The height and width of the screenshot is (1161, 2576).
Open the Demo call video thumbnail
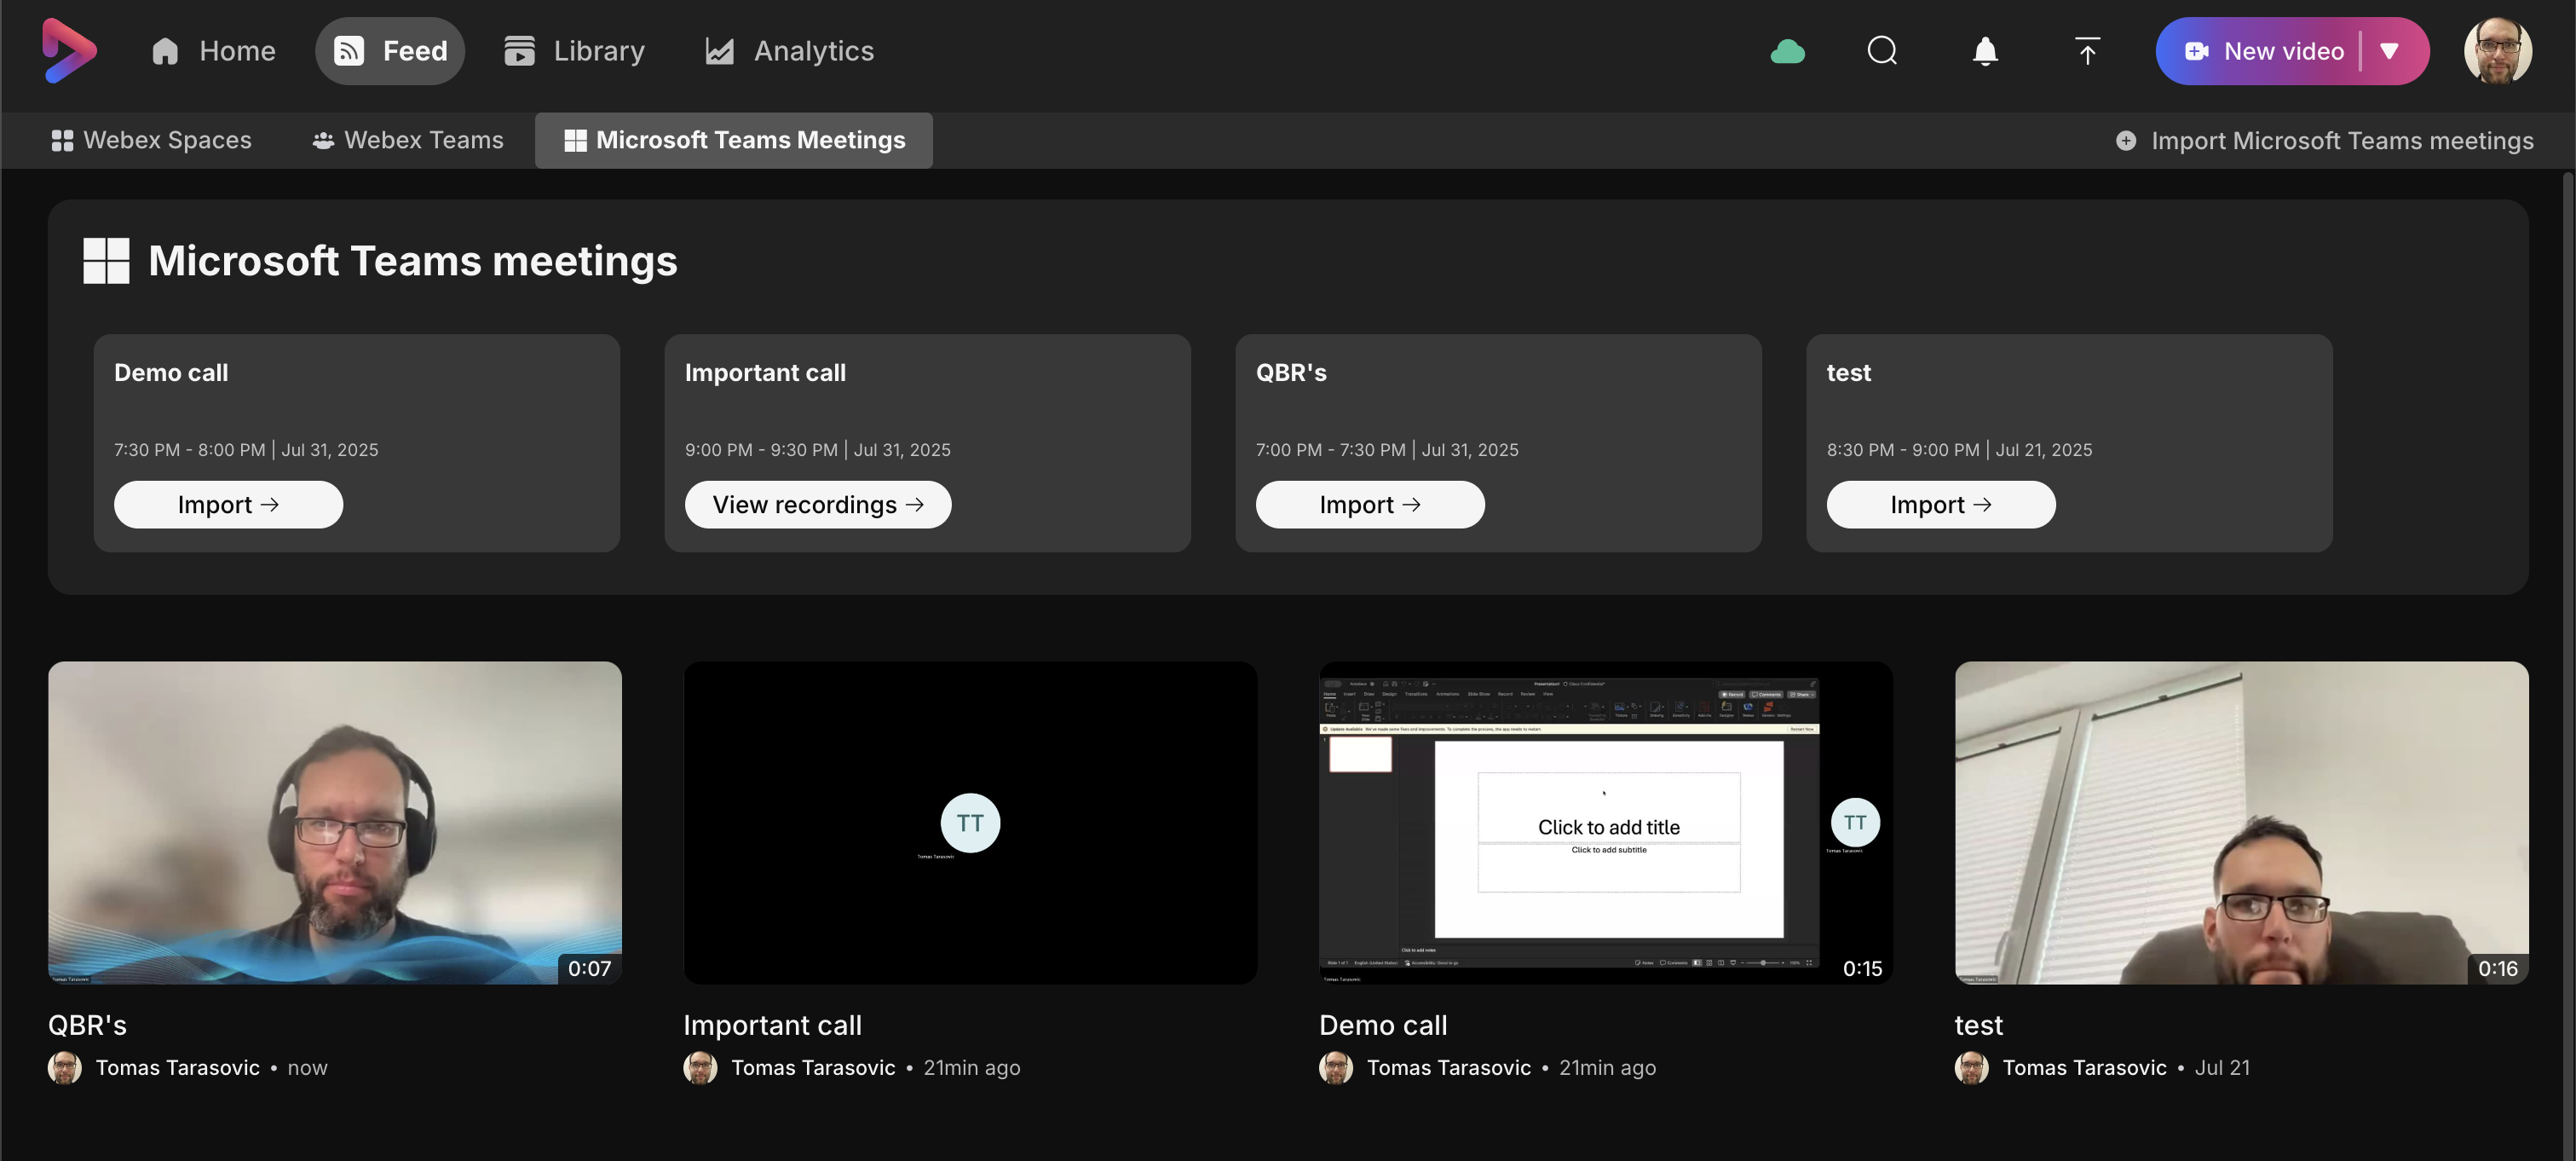click(x=1606, y=822)
